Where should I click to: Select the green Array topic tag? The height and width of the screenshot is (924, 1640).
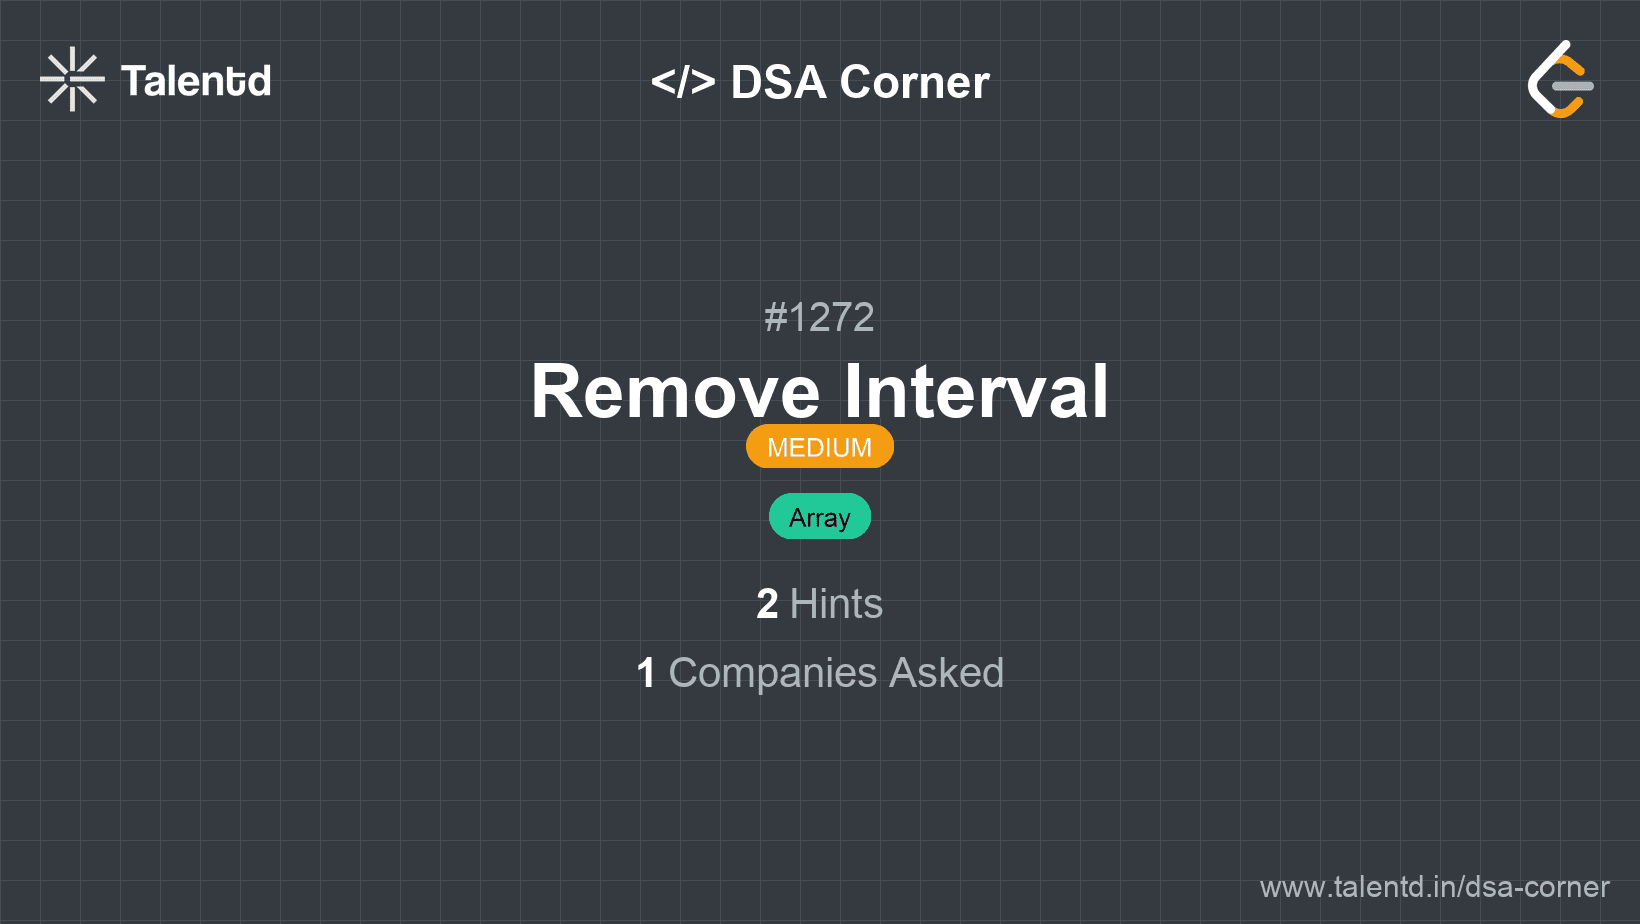pos(820,517)
